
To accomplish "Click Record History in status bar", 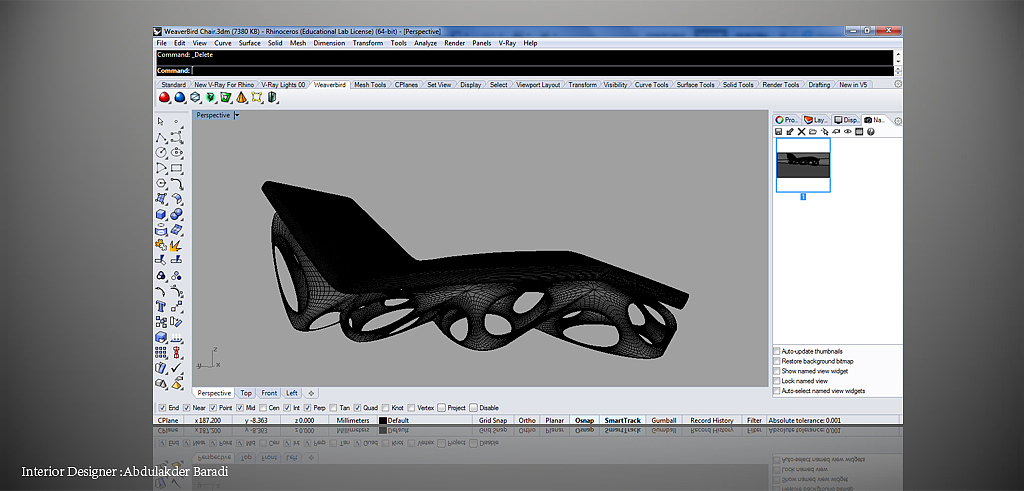I will pos(711,421).
